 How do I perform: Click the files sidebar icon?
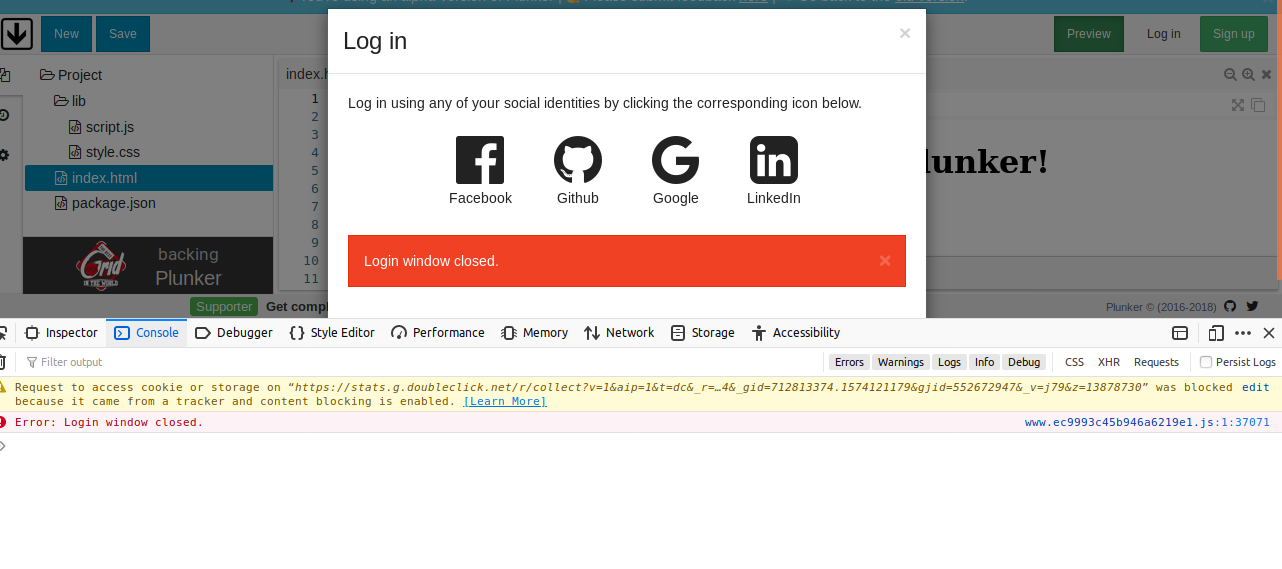4,76
